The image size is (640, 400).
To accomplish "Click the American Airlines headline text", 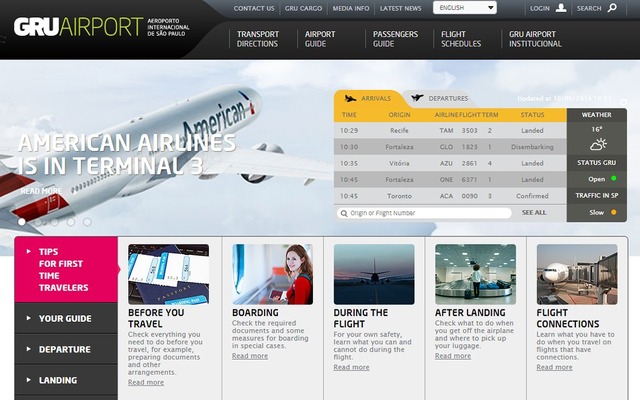I will (127, 154).
